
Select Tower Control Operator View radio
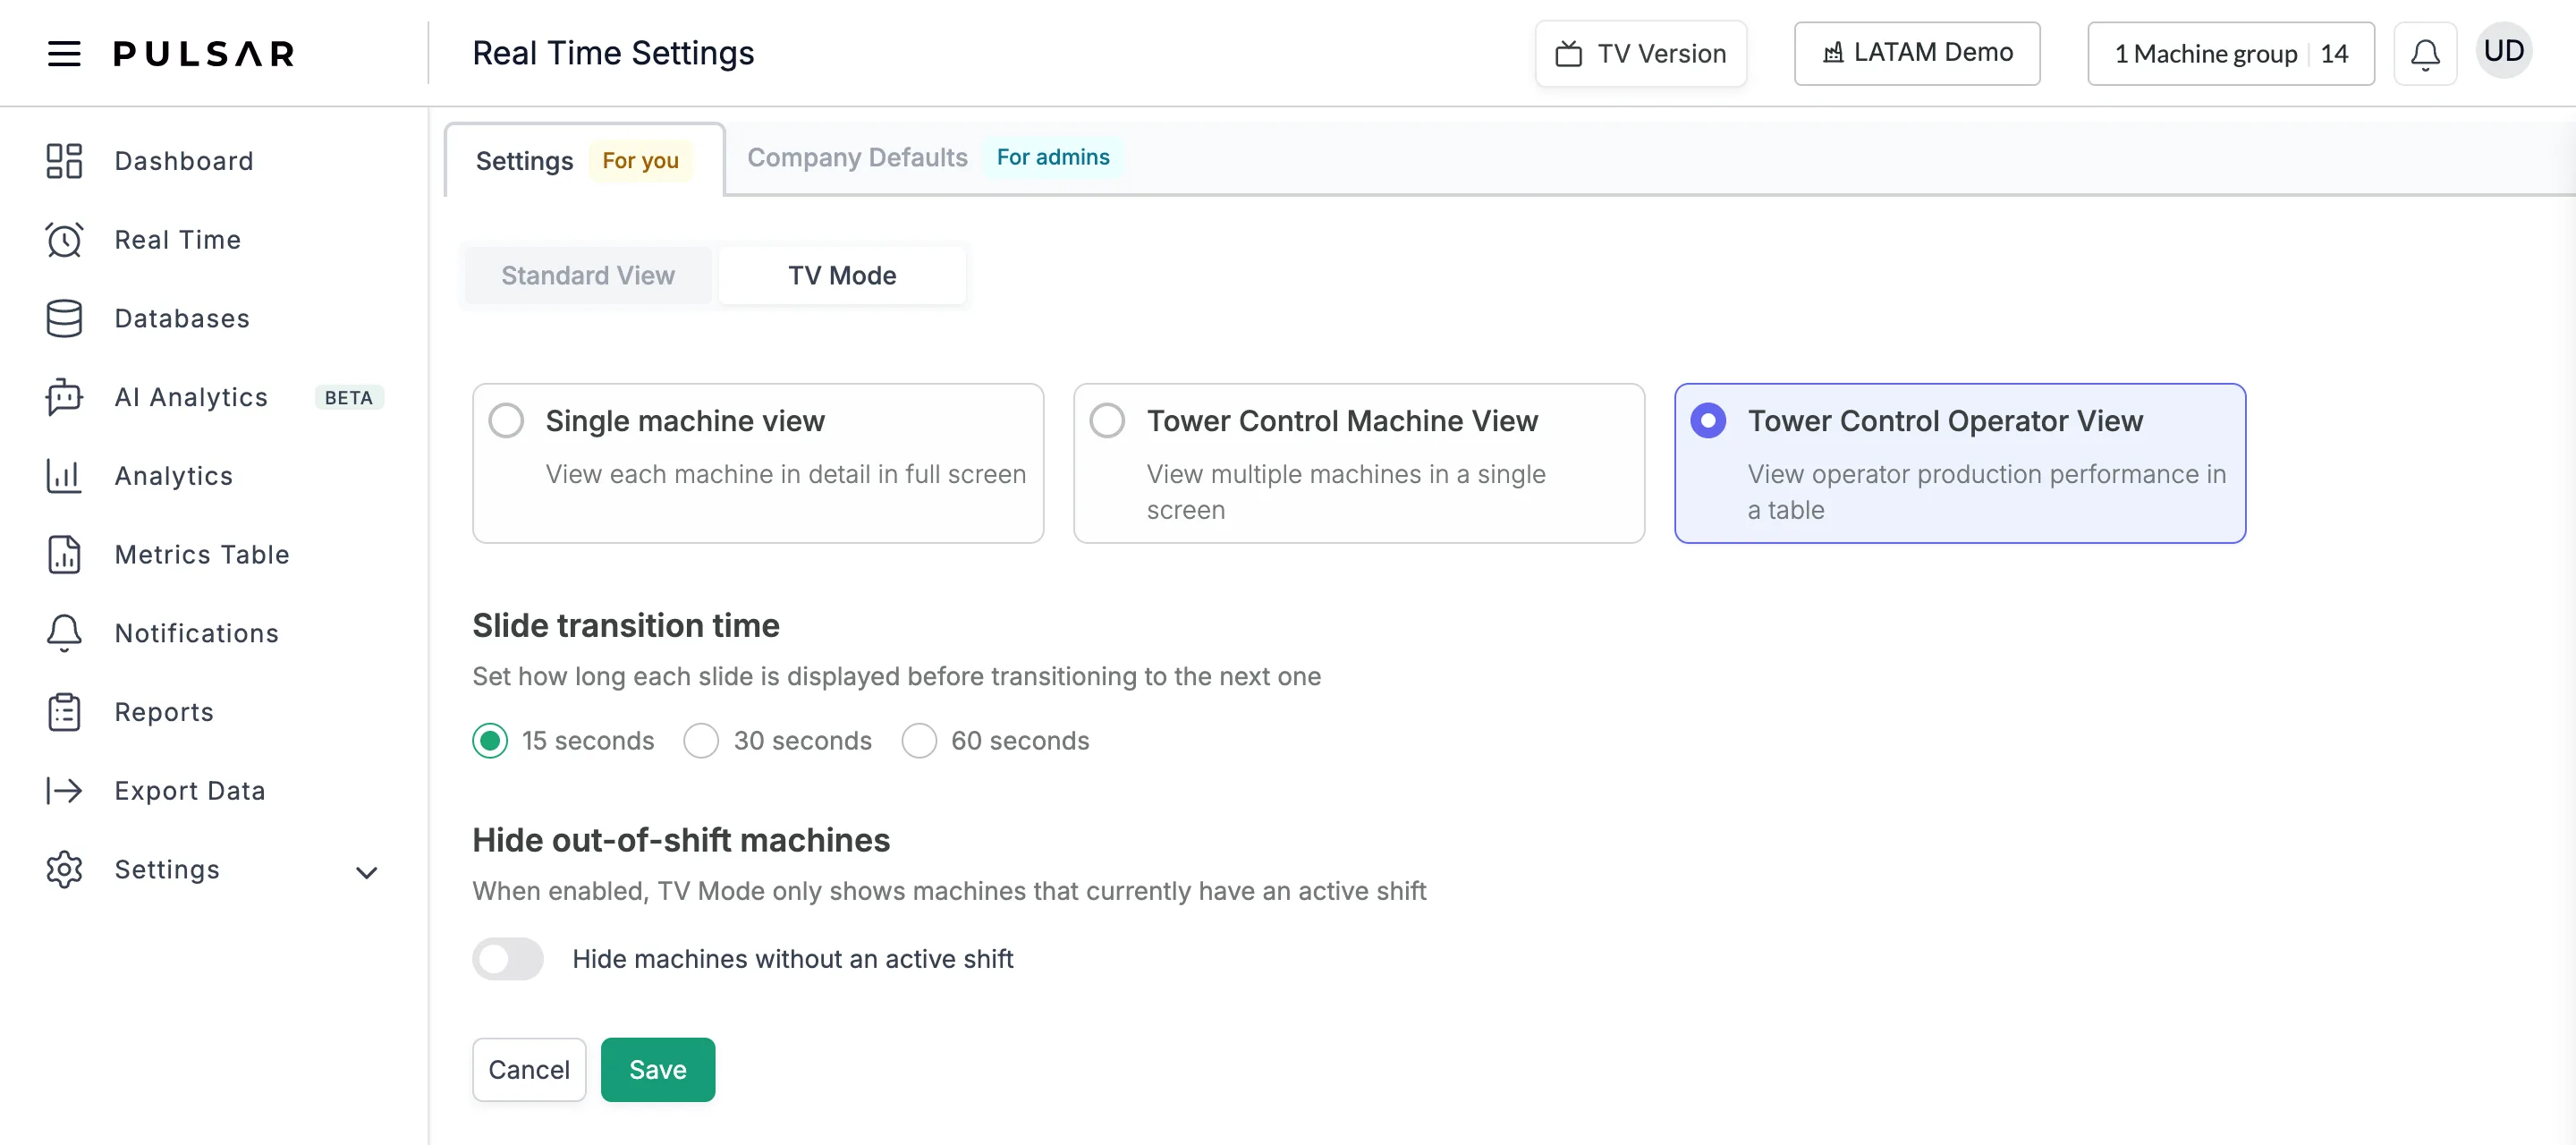coord(1708,421)
